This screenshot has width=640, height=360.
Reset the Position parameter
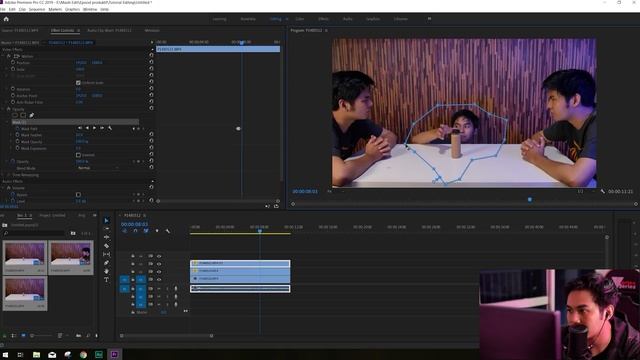[151, 62]
